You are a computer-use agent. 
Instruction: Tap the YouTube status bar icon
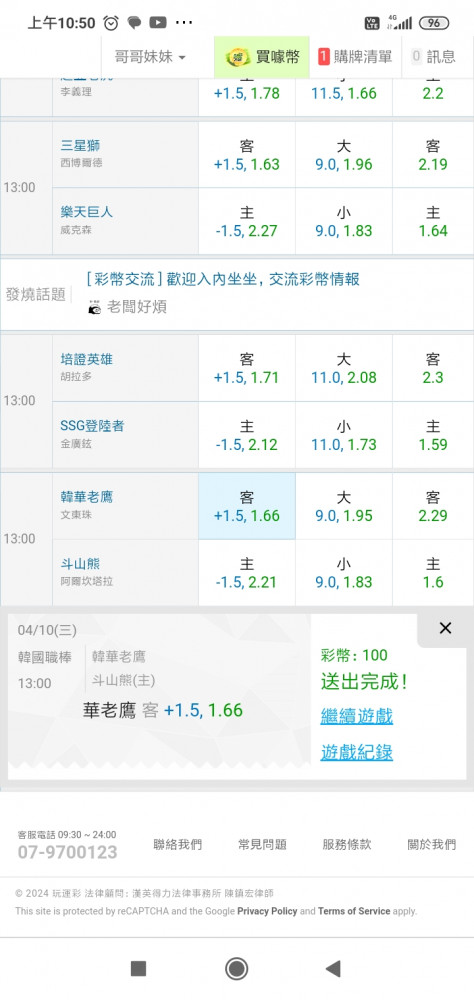158,23
